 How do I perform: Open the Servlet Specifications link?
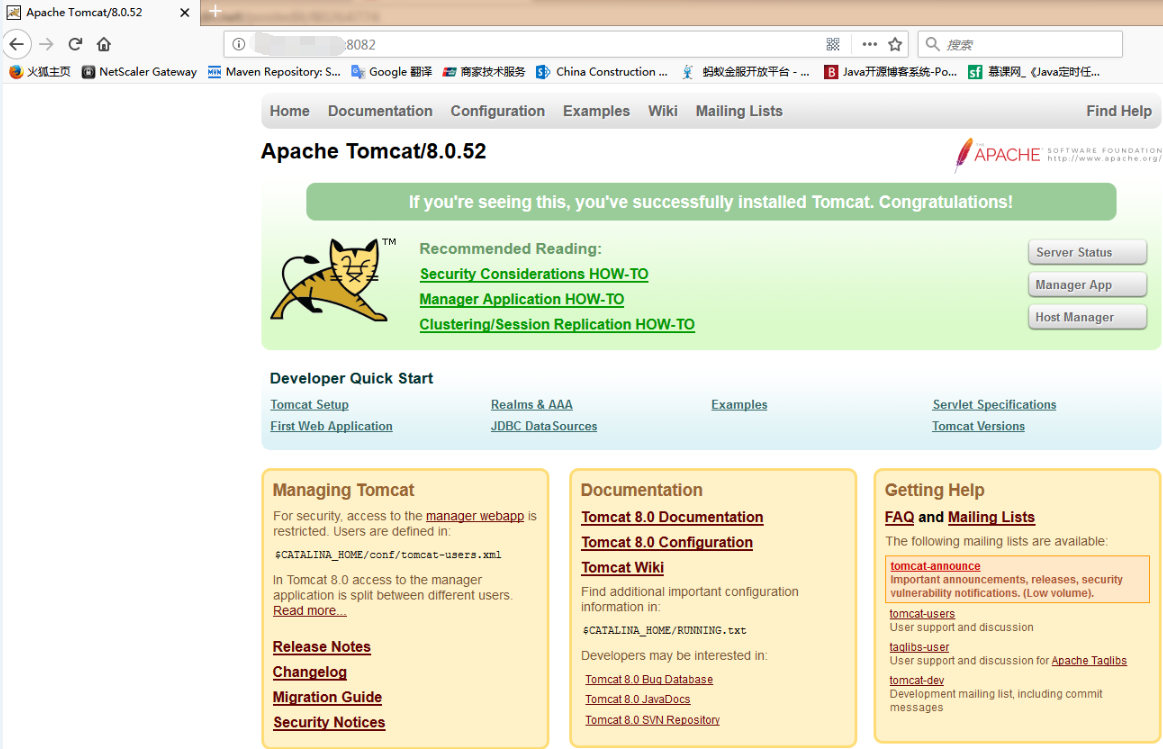(994, 405)
